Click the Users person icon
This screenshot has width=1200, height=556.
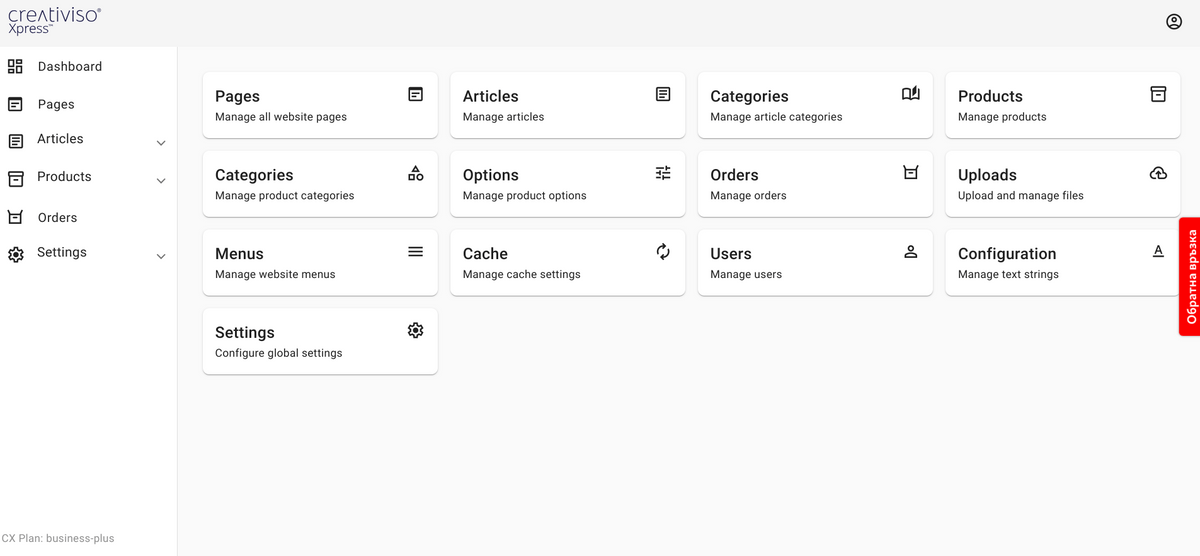910,252
